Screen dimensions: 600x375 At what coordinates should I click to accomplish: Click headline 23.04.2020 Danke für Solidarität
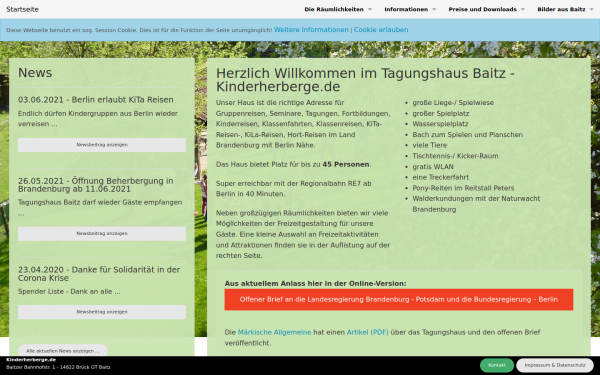tap(99, 274)
